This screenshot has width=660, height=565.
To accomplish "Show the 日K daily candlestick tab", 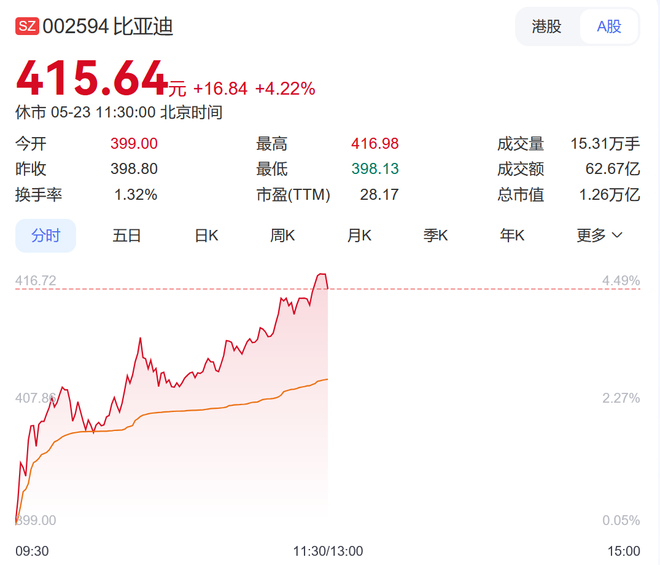I will point(207,236).
